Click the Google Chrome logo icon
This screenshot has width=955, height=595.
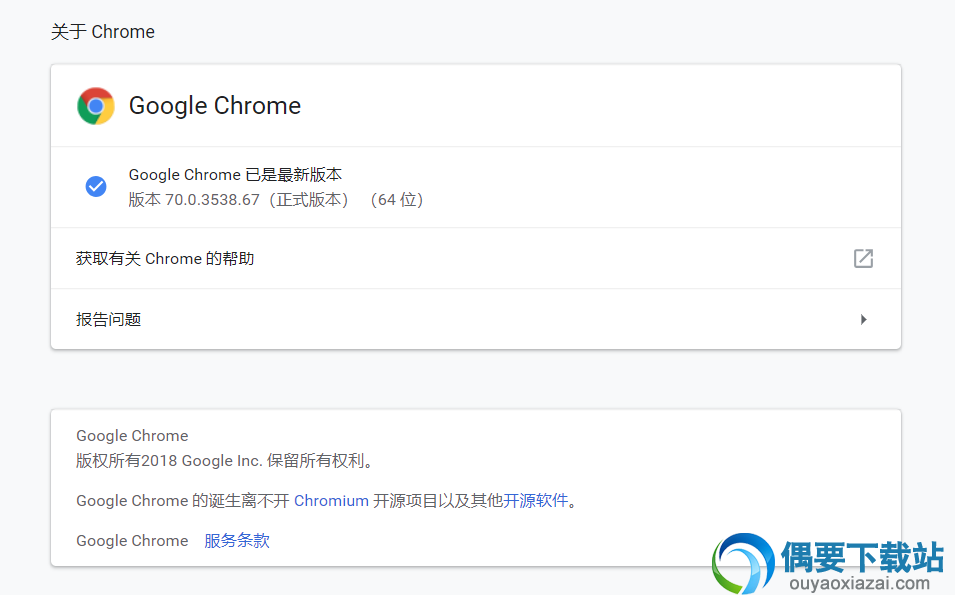96,106
